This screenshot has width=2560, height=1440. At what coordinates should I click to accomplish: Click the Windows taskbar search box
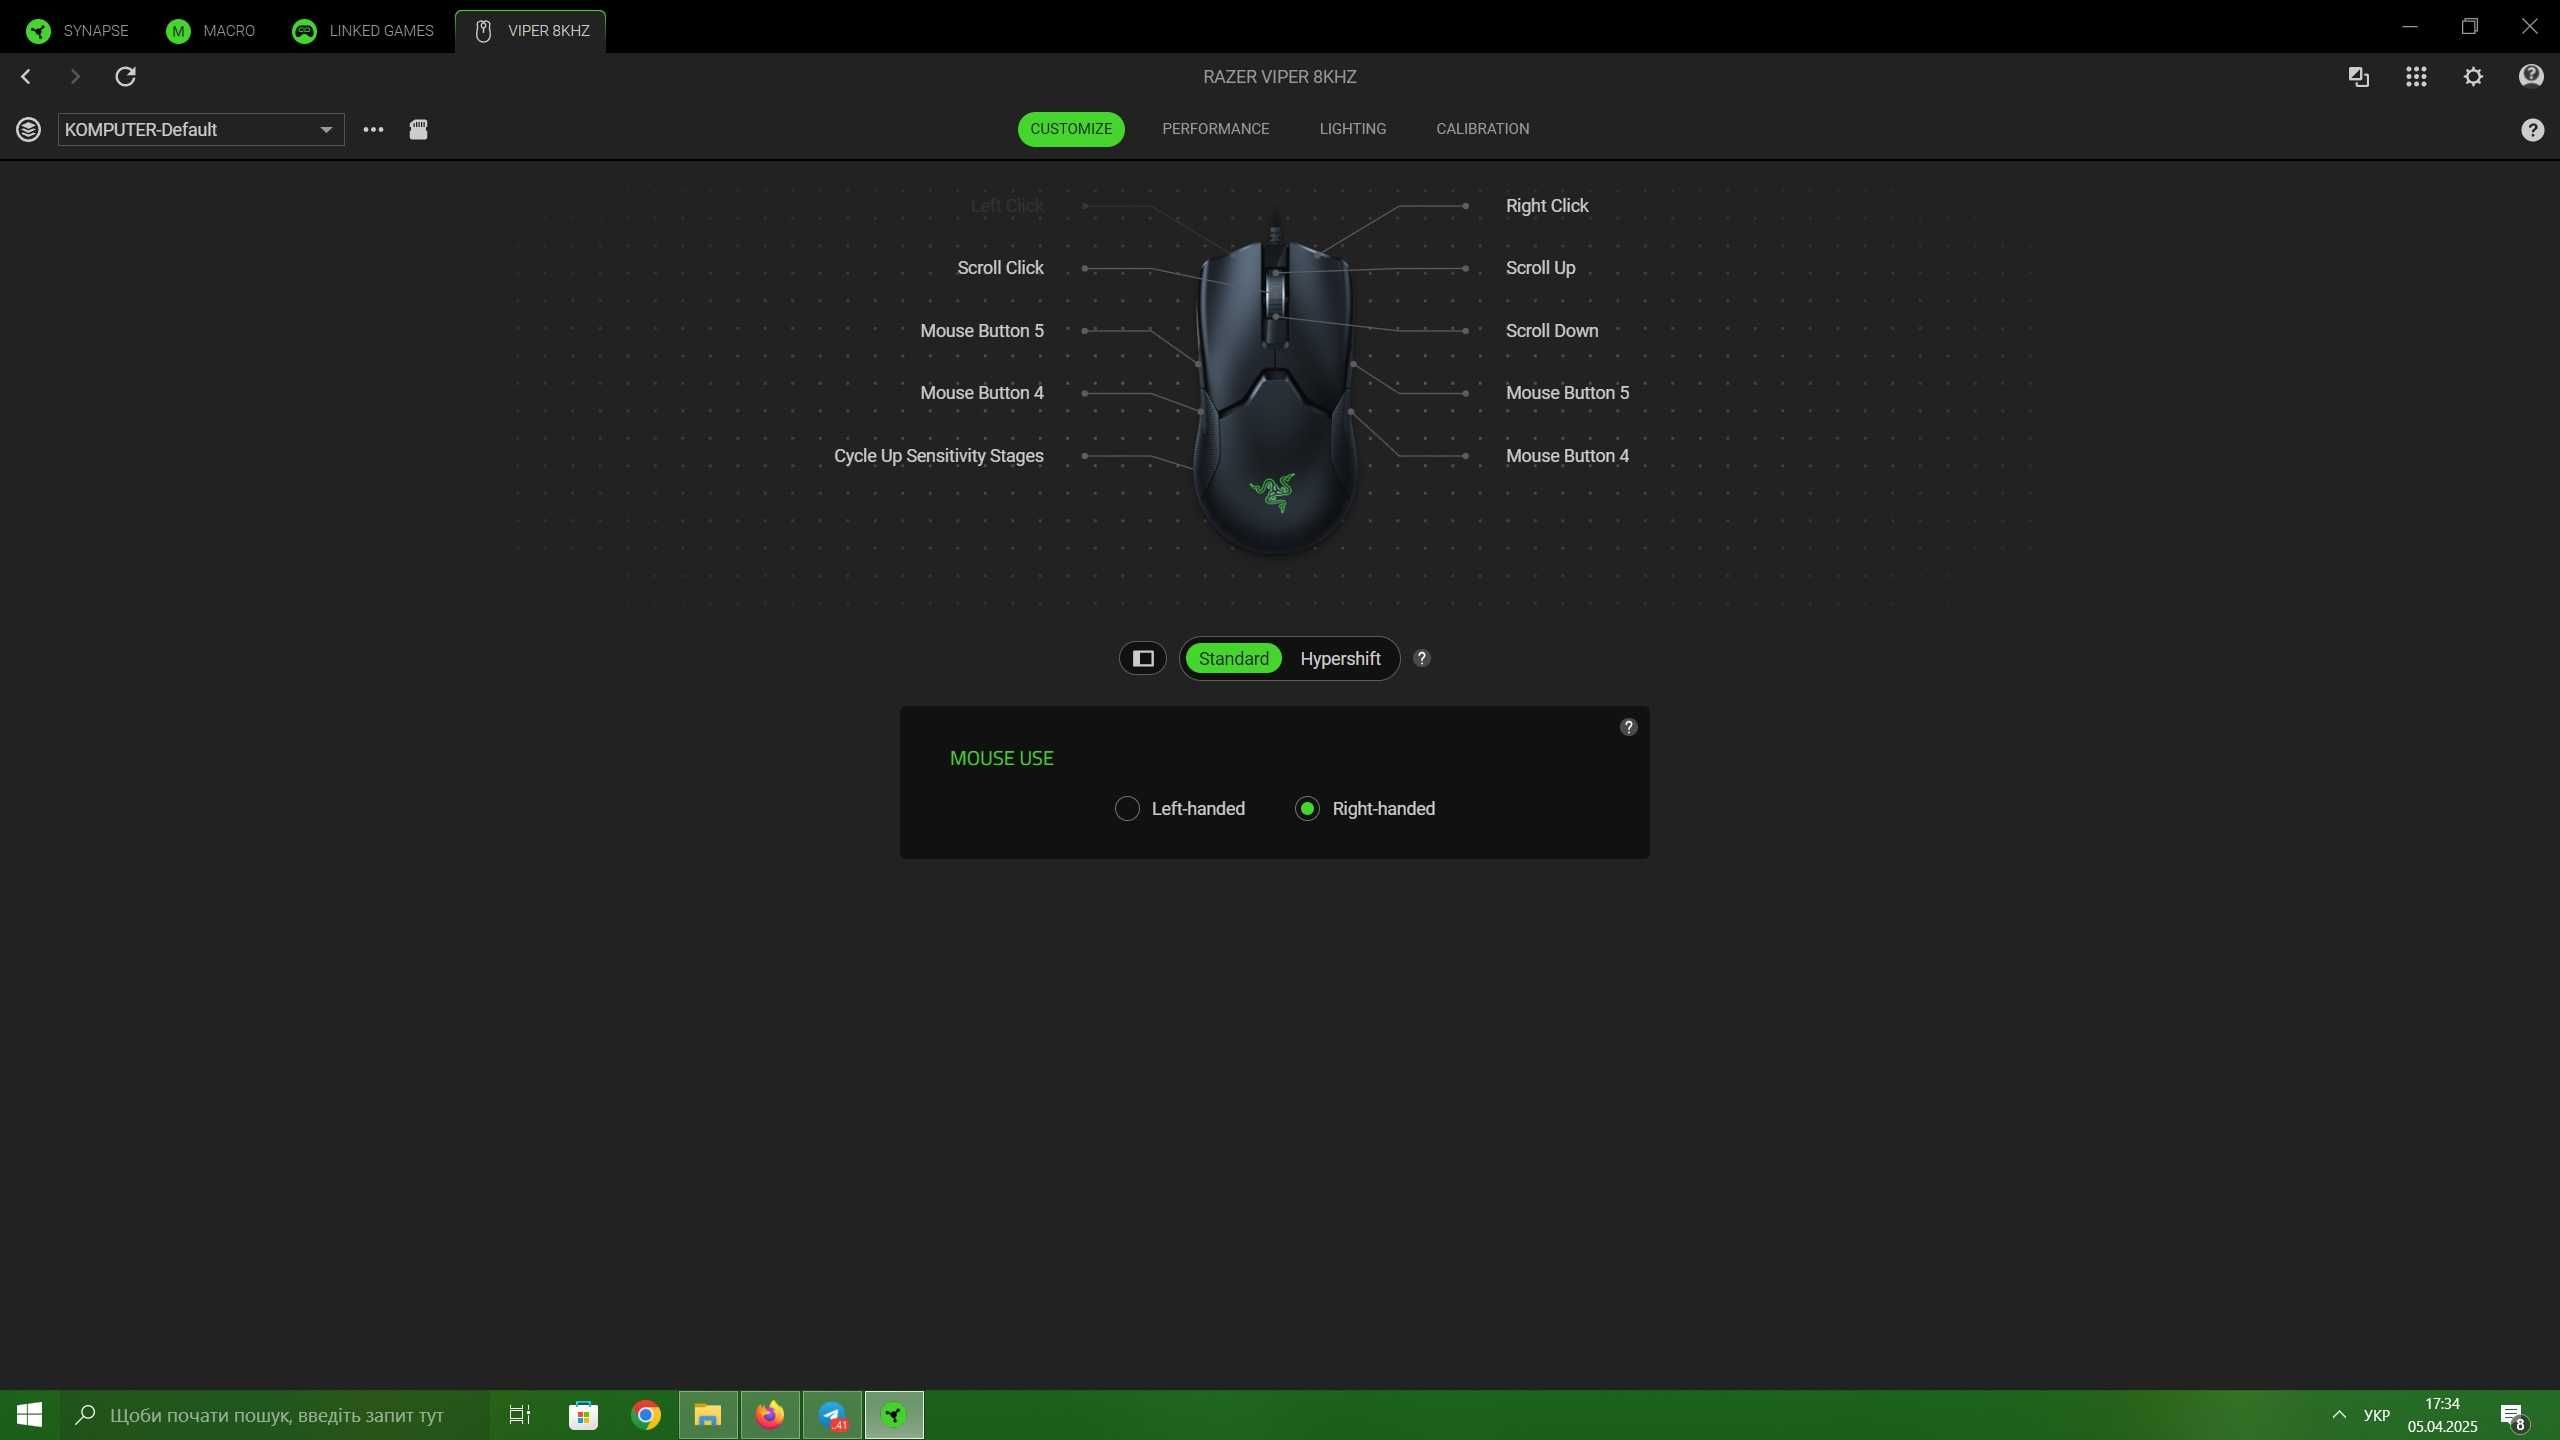point(275,1415)
